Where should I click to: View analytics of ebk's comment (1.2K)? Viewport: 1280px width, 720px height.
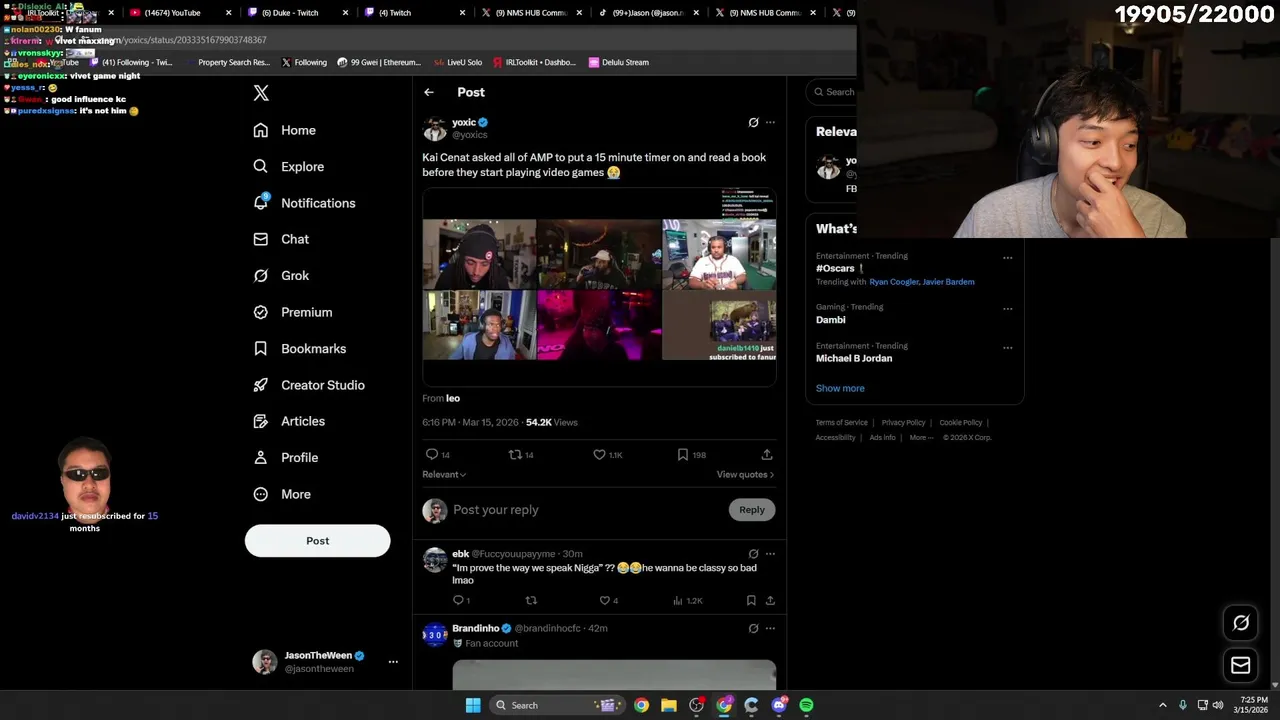click(x=688, y=600)
